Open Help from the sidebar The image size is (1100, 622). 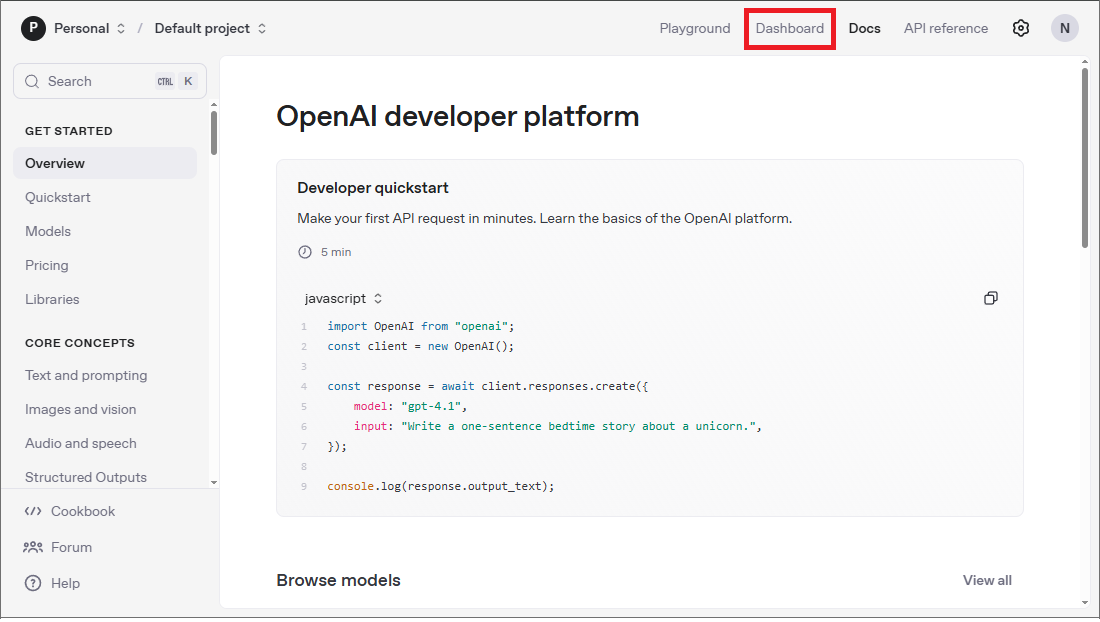coord(64,583)
